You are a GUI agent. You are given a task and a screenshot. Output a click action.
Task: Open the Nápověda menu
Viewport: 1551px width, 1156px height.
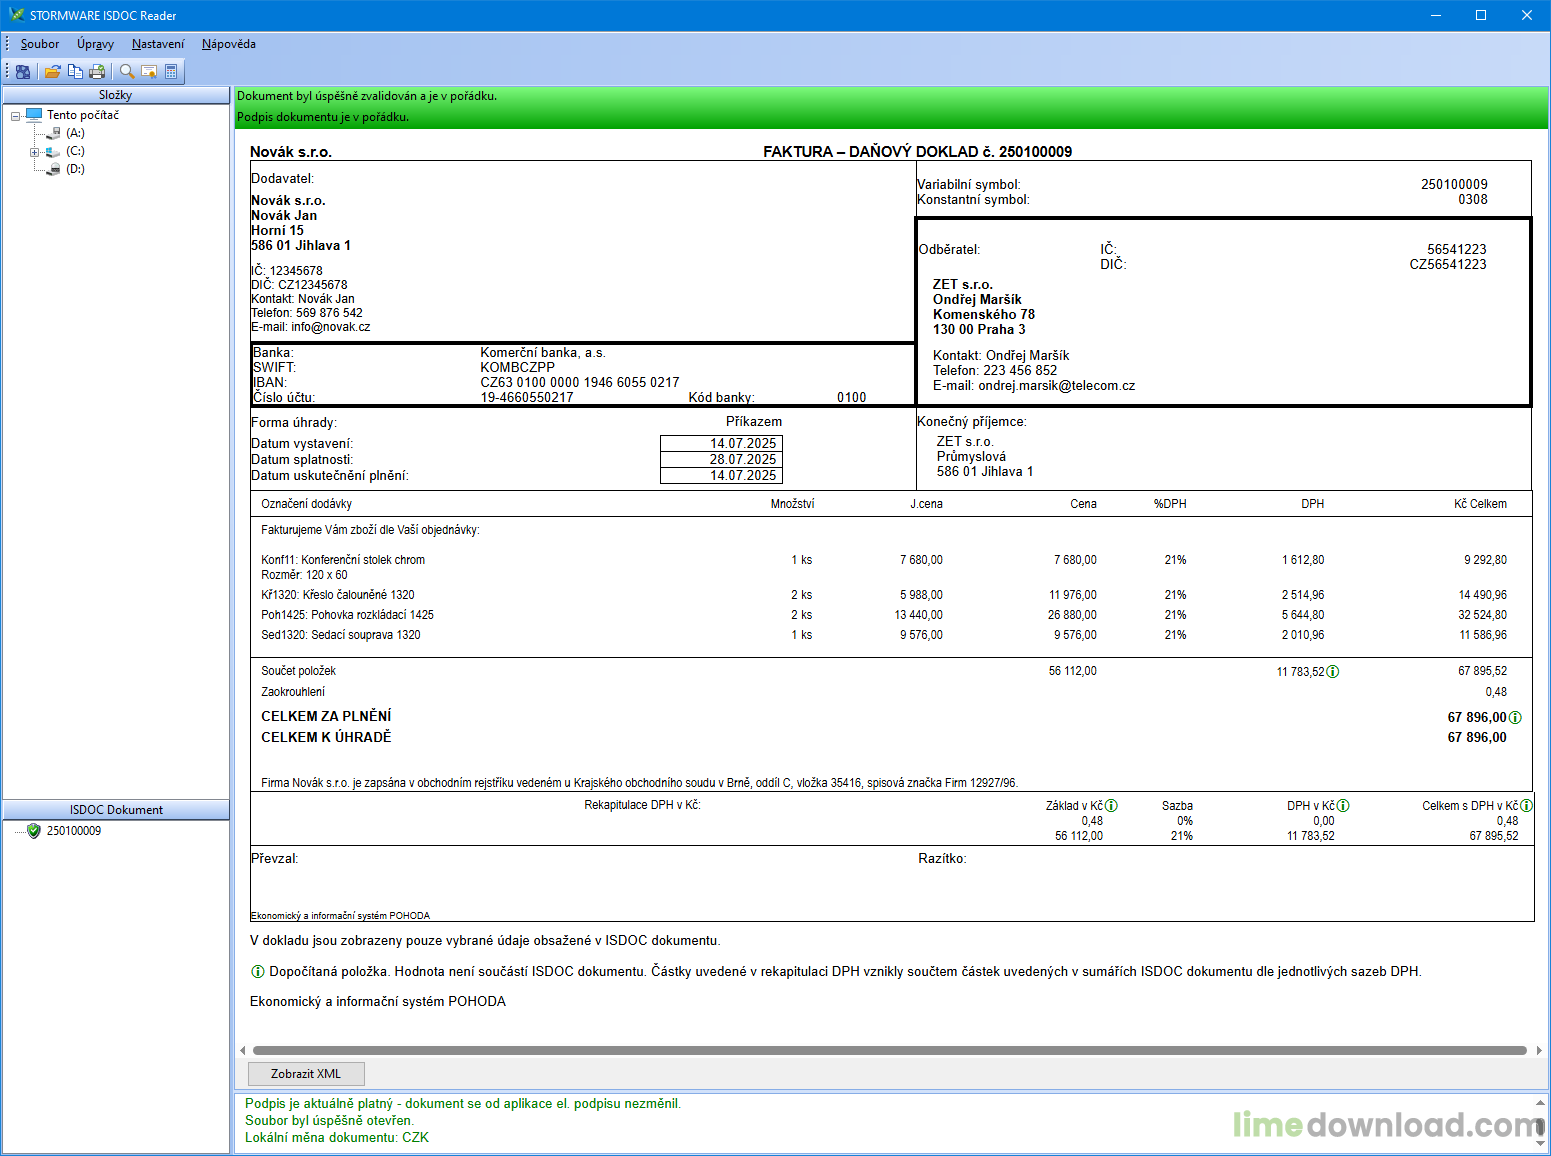pyautogui.click(x=228, y=44)
